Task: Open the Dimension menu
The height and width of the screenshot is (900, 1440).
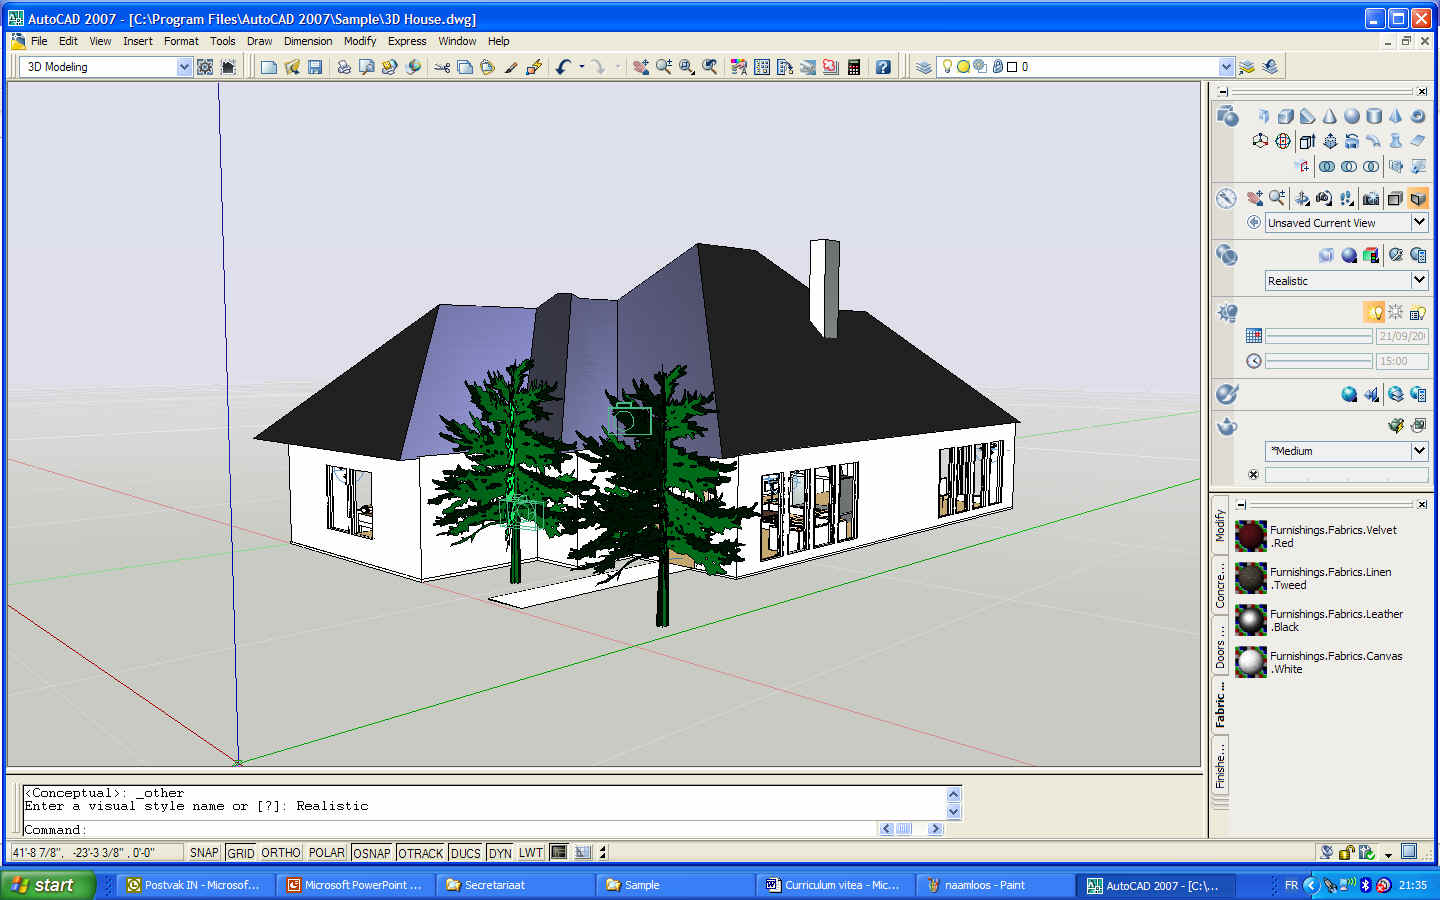Action: point(308,41)
